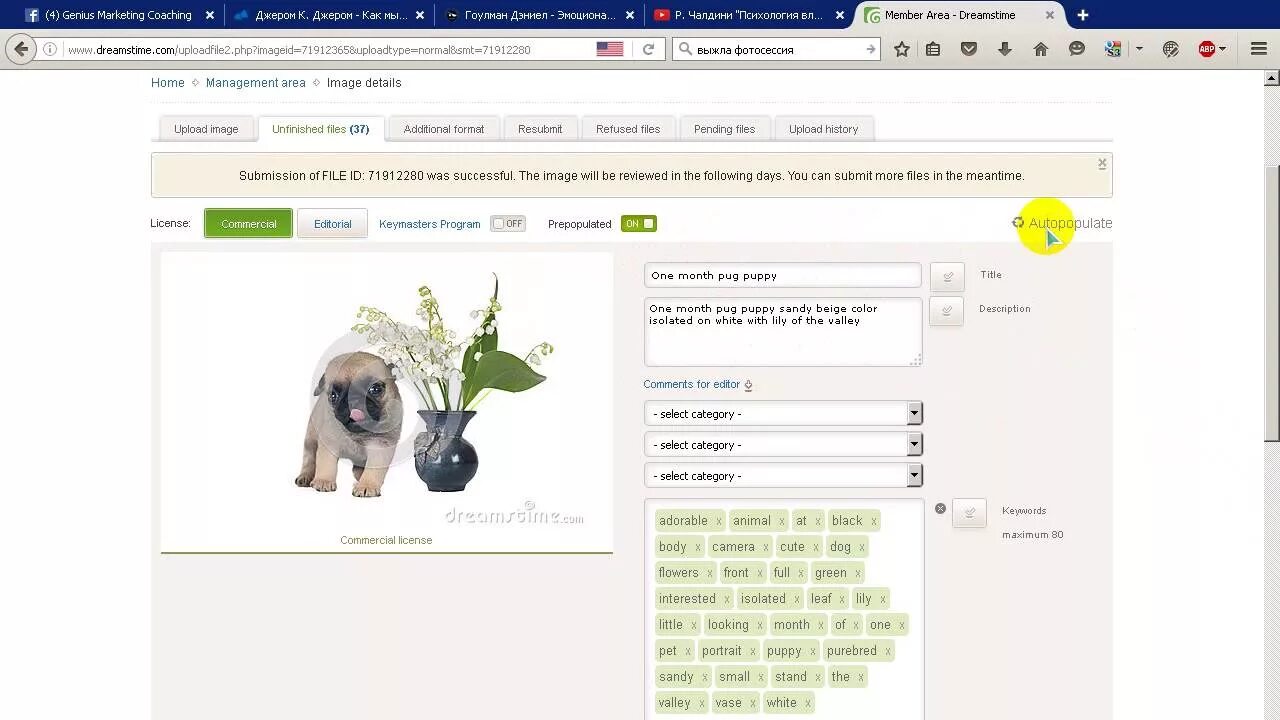Click the Adblock Plus ABP icon
Screen dimensions: 1280x720
point(1206,49)
